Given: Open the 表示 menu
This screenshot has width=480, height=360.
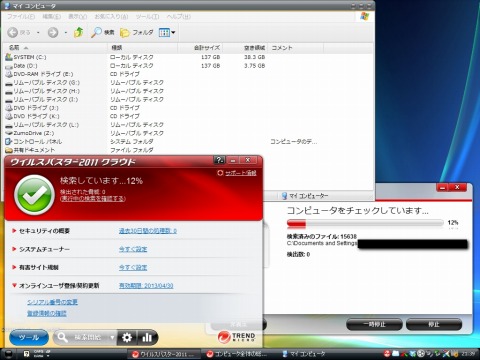Looking at the screenshot, I should click(77, 16).
